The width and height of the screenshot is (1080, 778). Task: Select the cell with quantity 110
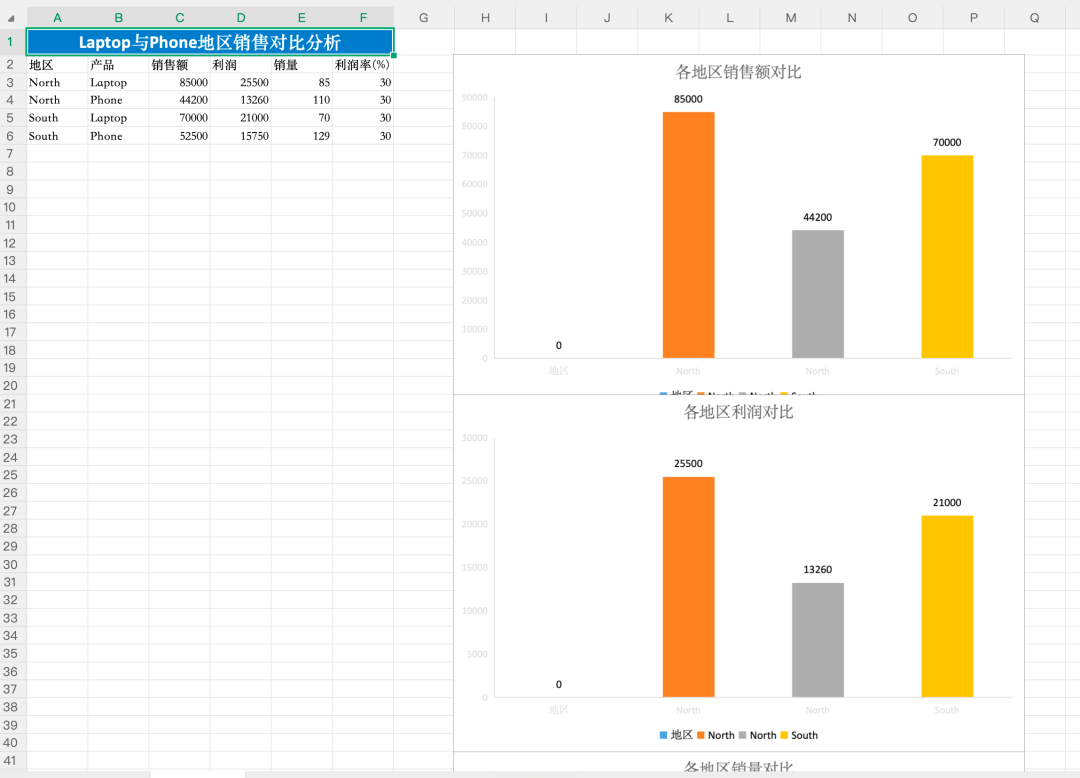pos(302,100)
